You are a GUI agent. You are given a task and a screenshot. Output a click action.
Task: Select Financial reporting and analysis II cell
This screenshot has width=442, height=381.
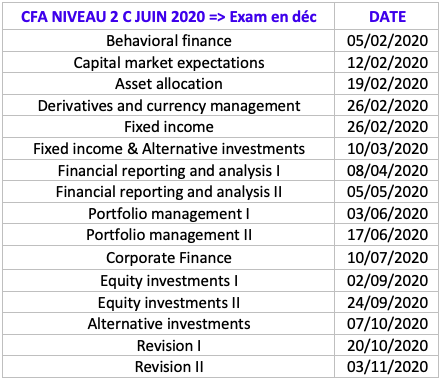coord(168,192)
